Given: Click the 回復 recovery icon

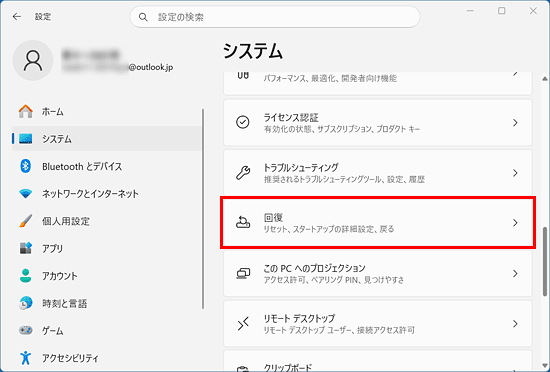Looking at the screenshot, I should pyautogui.click(x=243, y=223).
